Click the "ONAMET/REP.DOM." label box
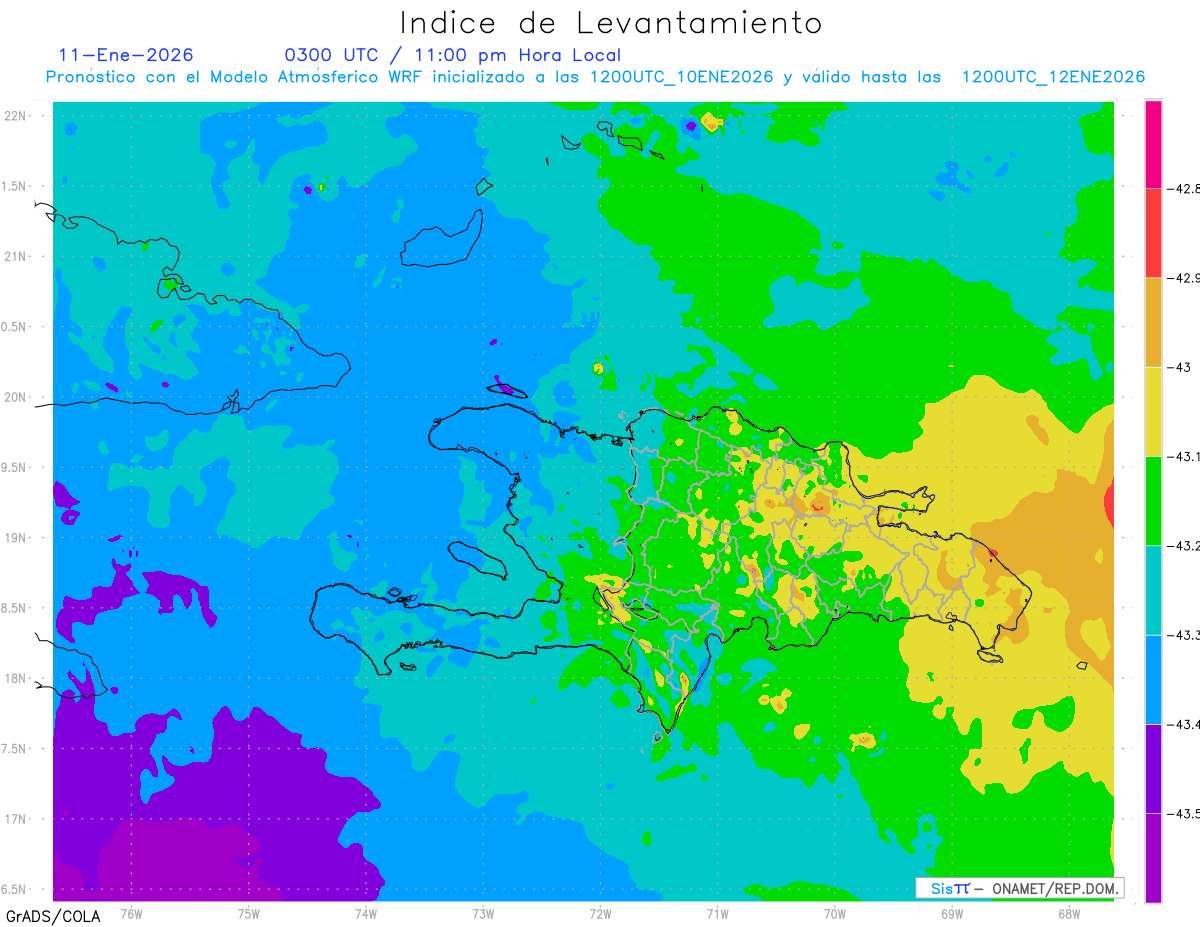 coord(1019,888)
